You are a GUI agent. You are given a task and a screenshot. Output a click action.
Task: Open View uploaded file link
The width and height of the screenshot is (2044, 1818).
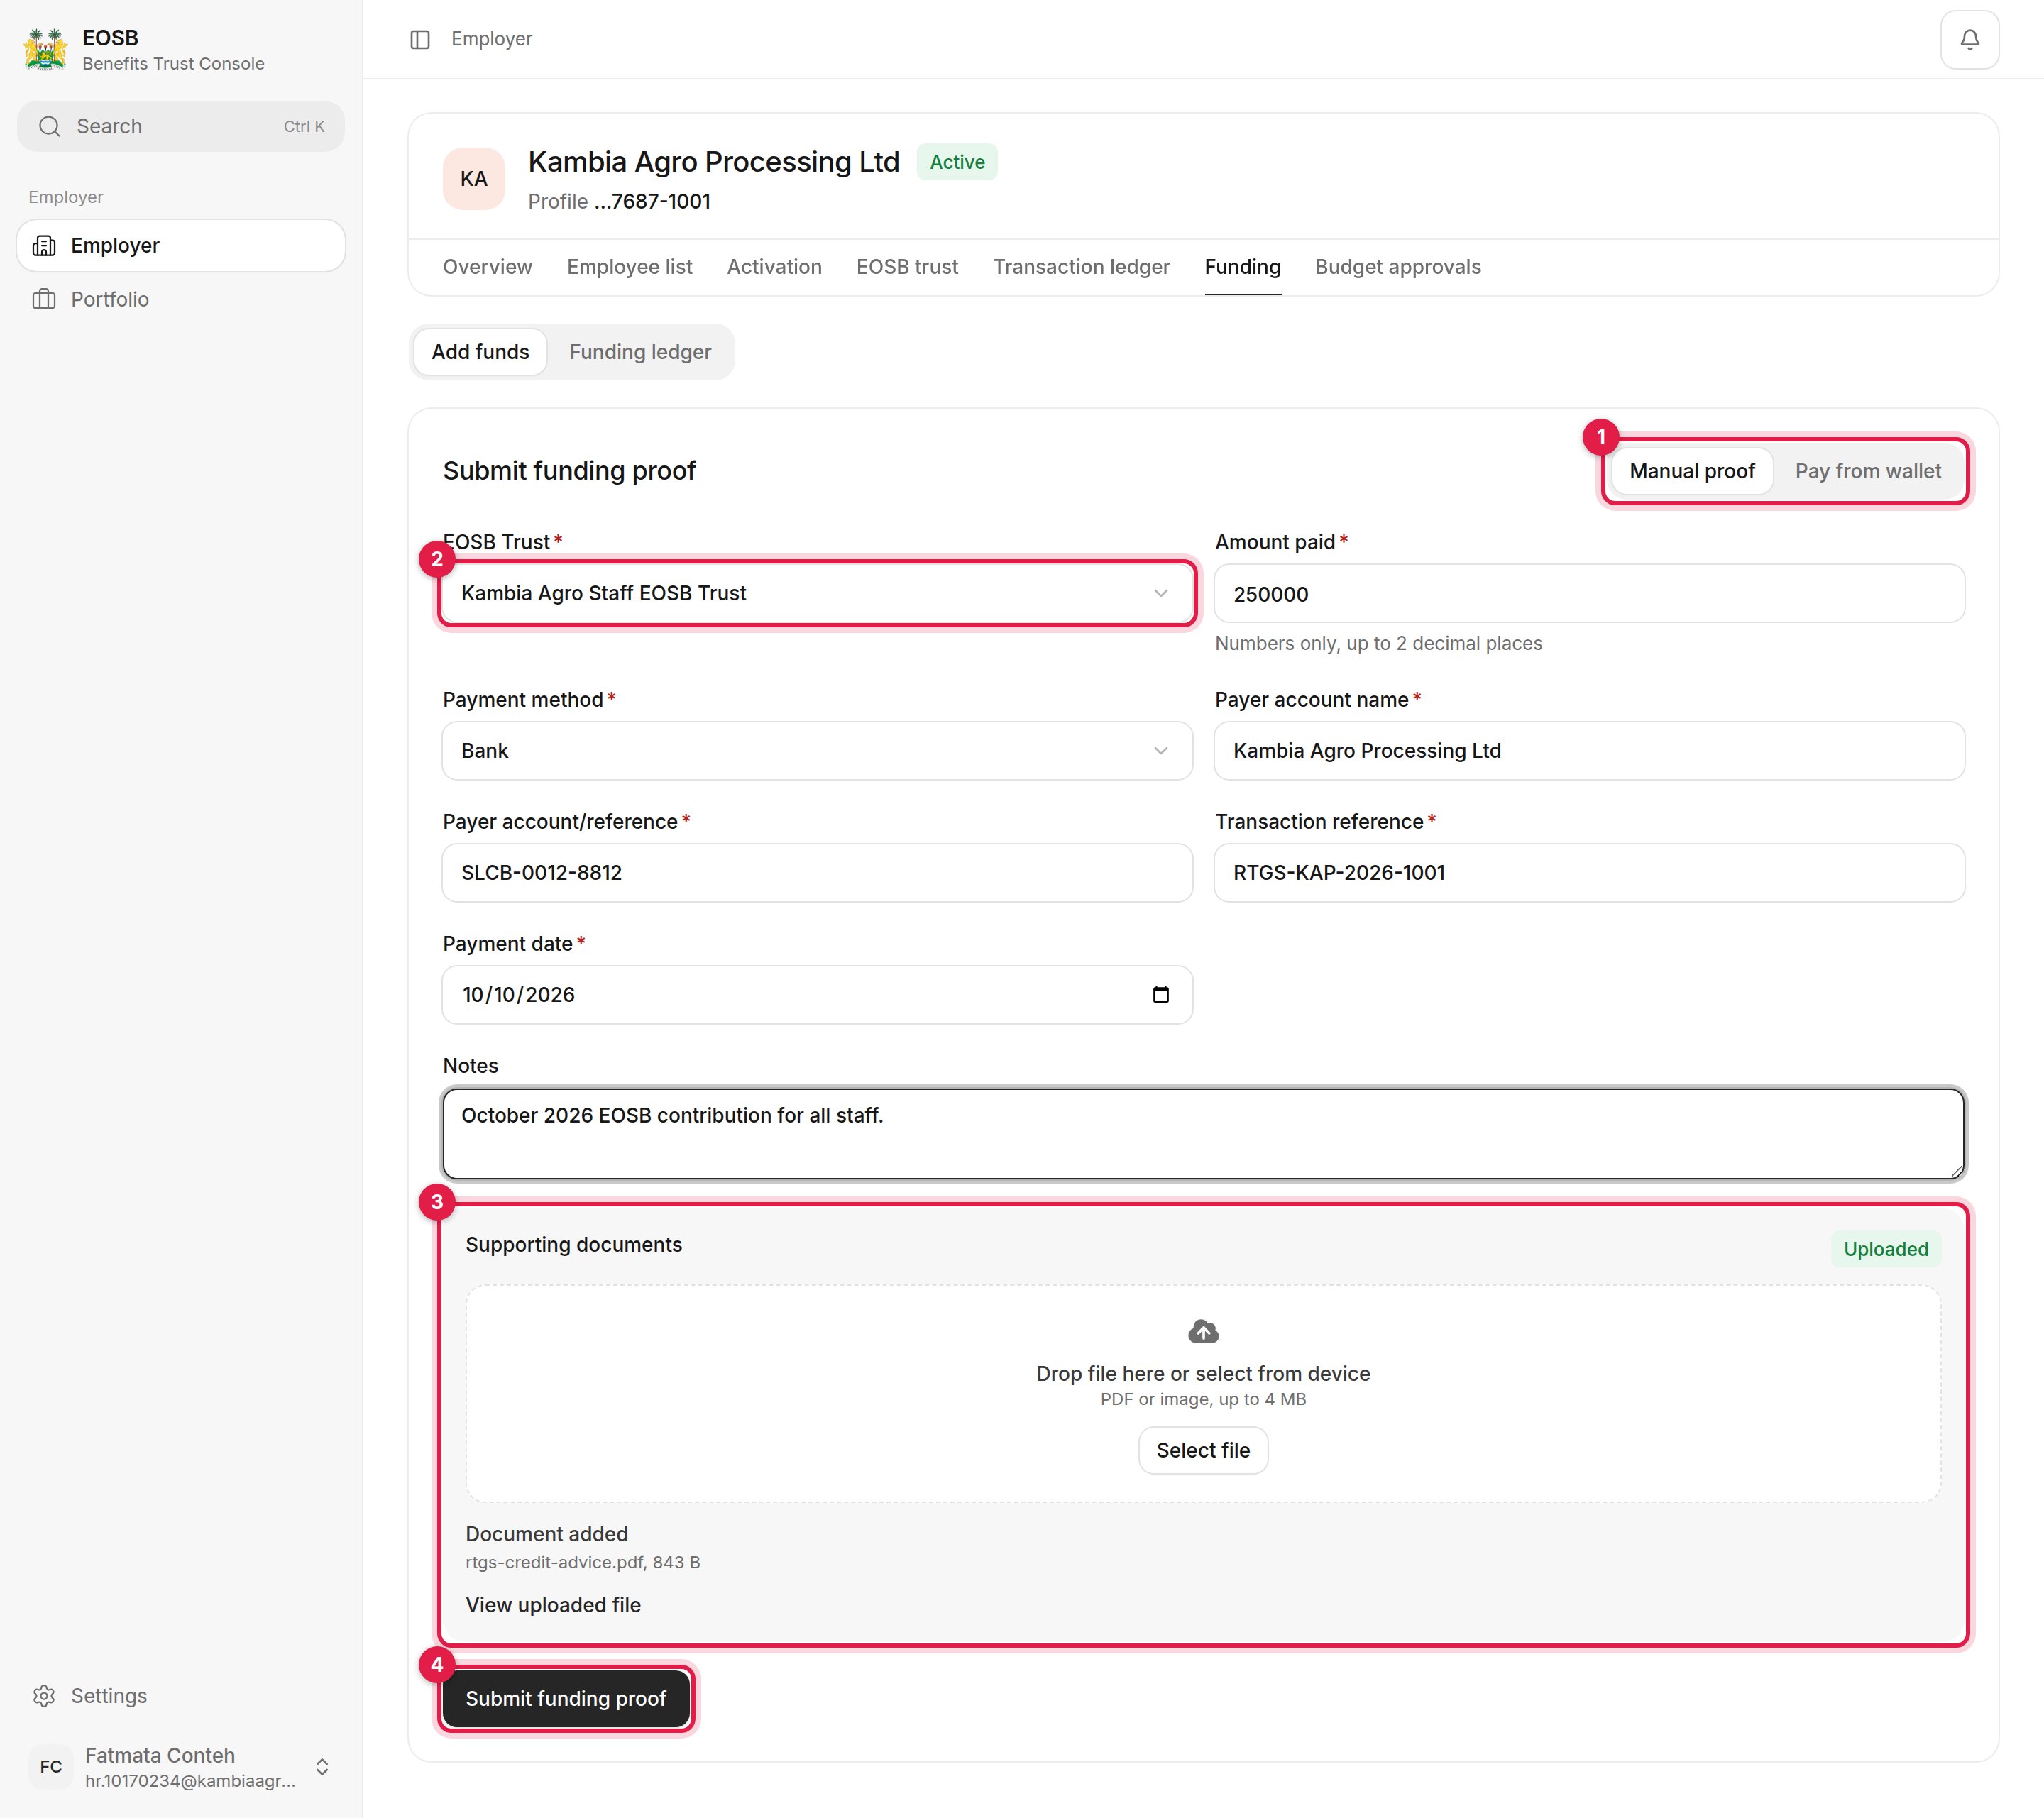click(553, 1605)
